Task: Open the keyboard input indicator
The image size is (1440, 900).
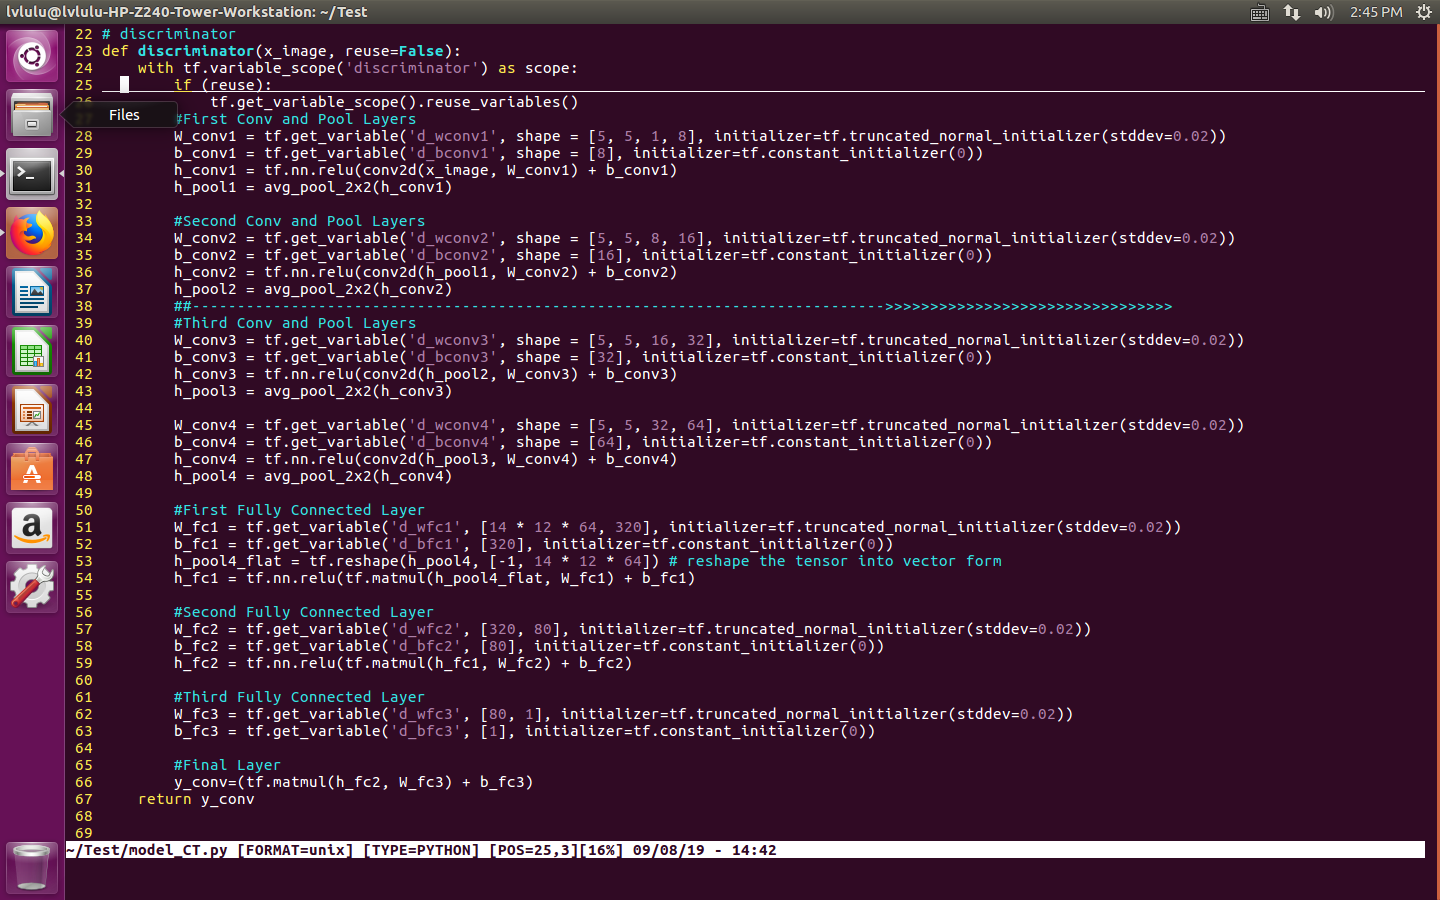Action: (1260, 12)
